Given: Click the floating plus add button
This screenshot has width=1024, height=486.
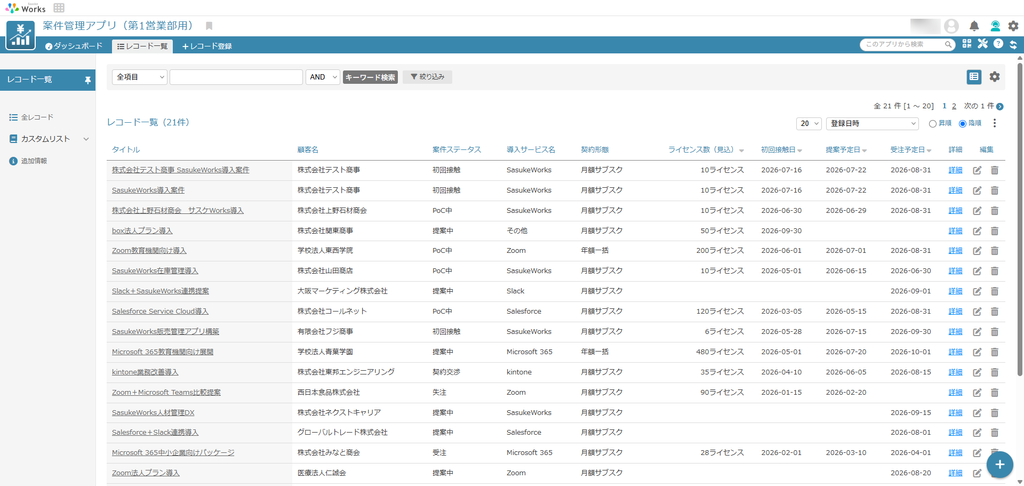Looking at the screenshot, I should tap(999, 463).
